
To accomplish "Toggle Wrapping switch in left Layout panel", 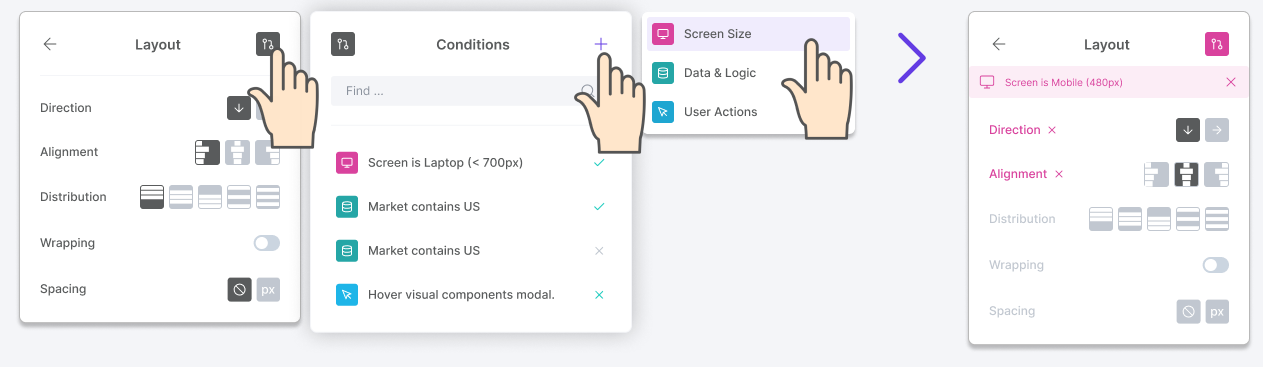I will click(267, 243).
